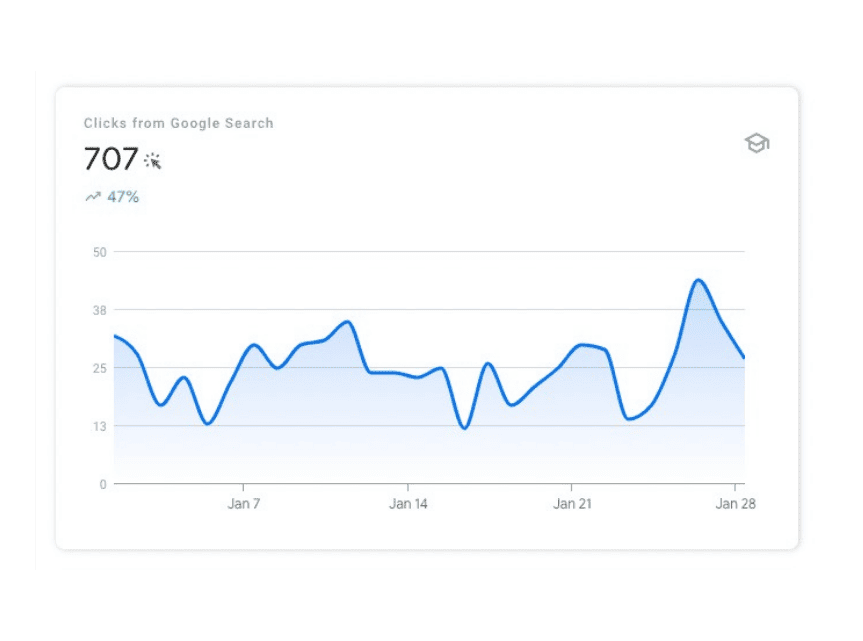
Task: Click the Jan 28 axis label
Action: pos(735,503)
